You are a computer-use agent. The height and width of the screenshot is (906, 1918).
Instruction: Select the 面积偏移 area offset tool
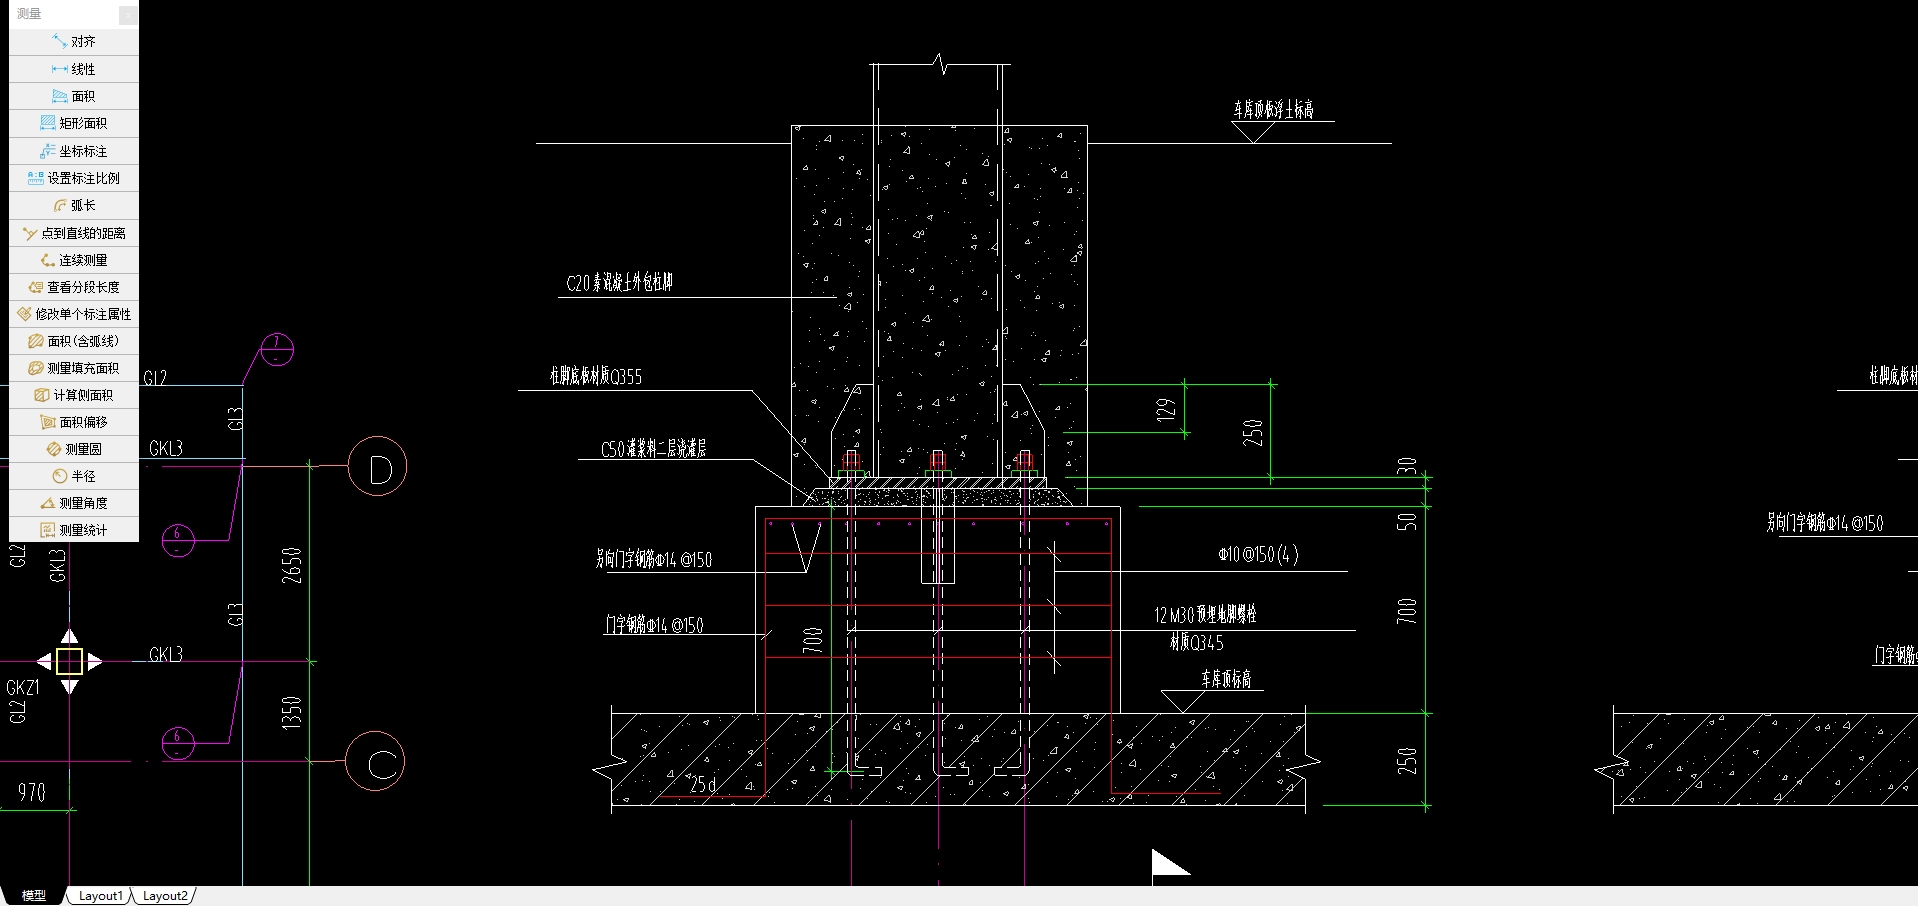coord(74,422)
